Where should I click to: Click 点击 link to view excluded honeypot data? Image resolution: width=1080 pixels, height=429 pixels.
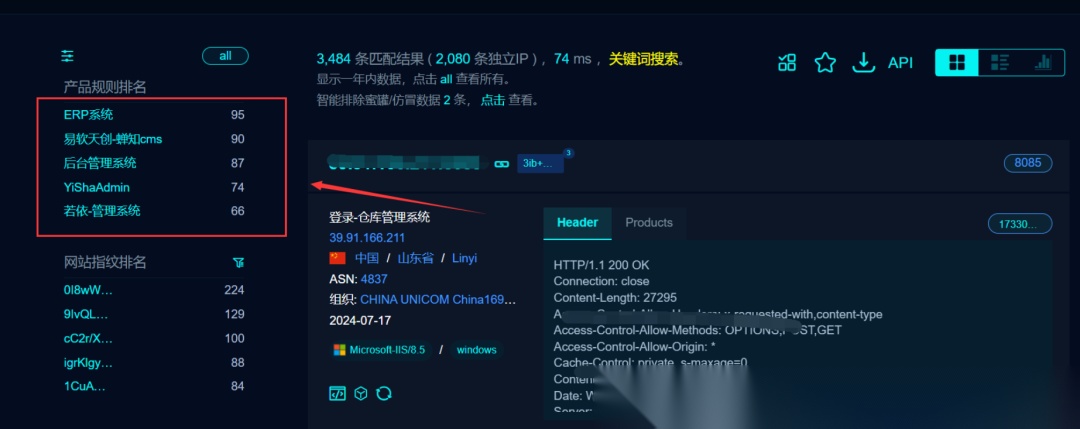tap(492, 100)
